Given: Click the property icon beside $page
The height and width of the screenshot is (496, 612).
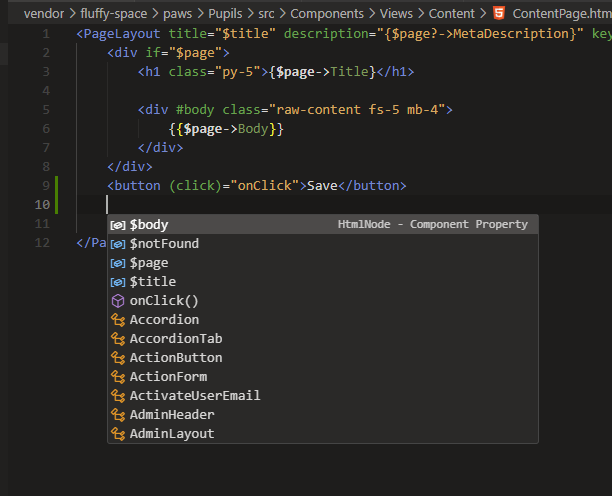Looking at the screenshot, I should pos(118,263).
